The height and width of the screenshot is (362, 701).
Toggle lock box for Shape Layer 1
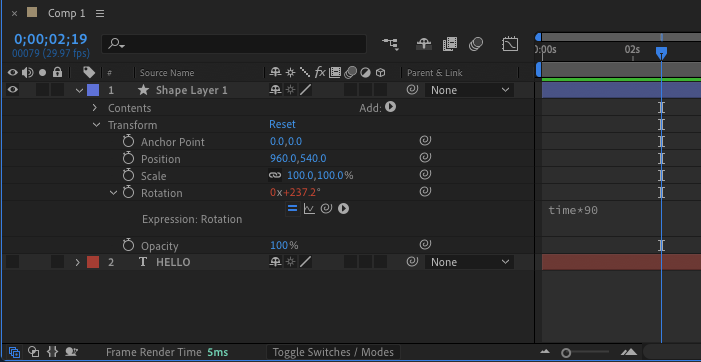tap(57, 90)
